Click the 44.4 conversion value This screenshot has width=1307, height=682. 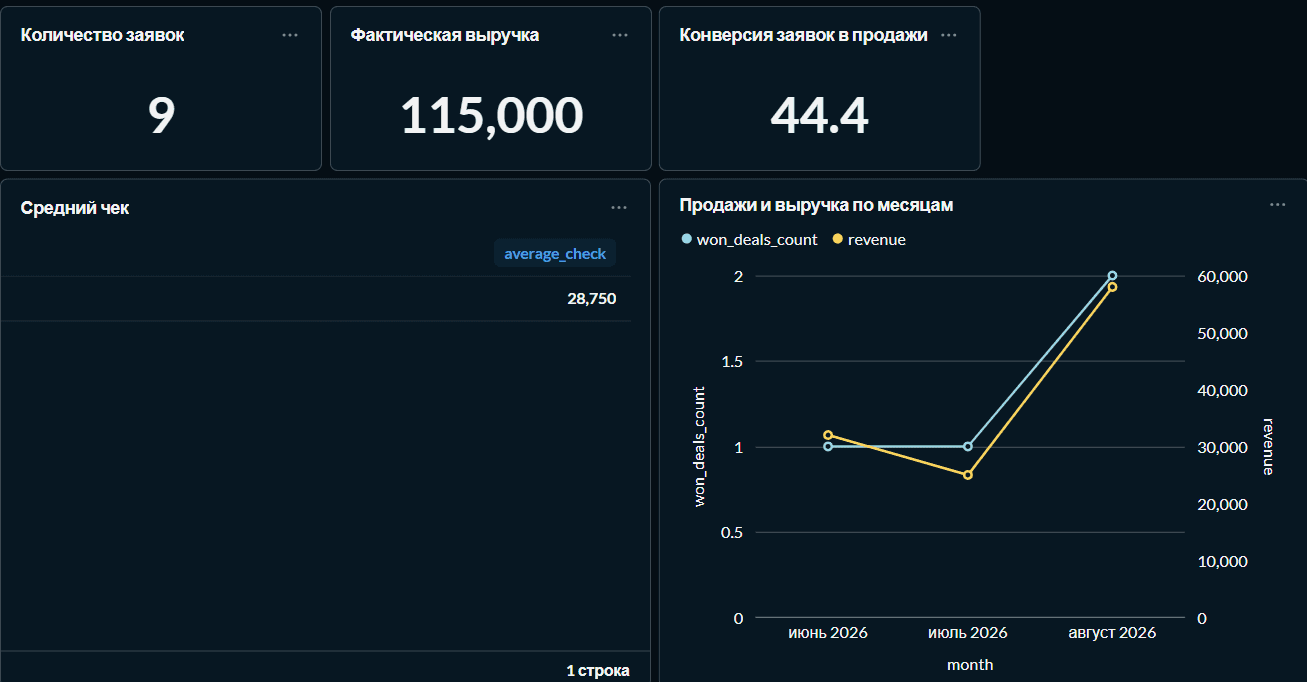pyautogui.click(x=819, y=116)
